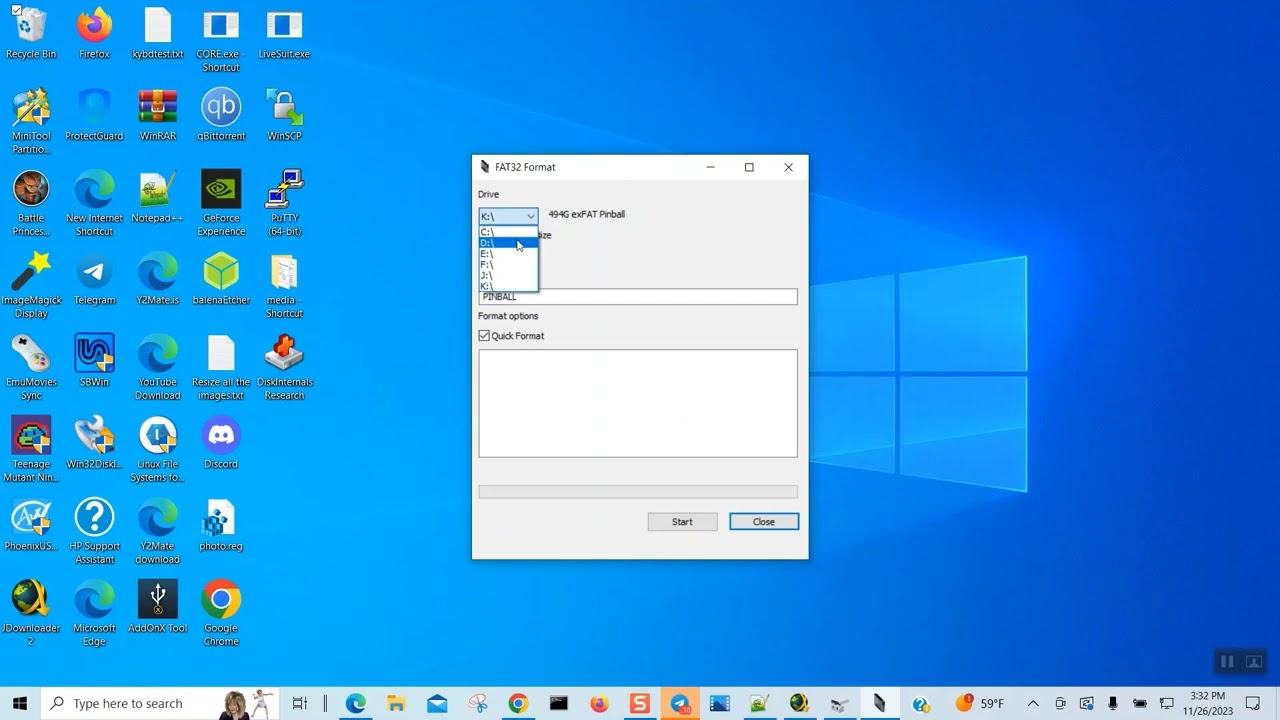Select the media Shortcut folder icon
Screen dimensions: 1280x720
[x=284, y=285]
